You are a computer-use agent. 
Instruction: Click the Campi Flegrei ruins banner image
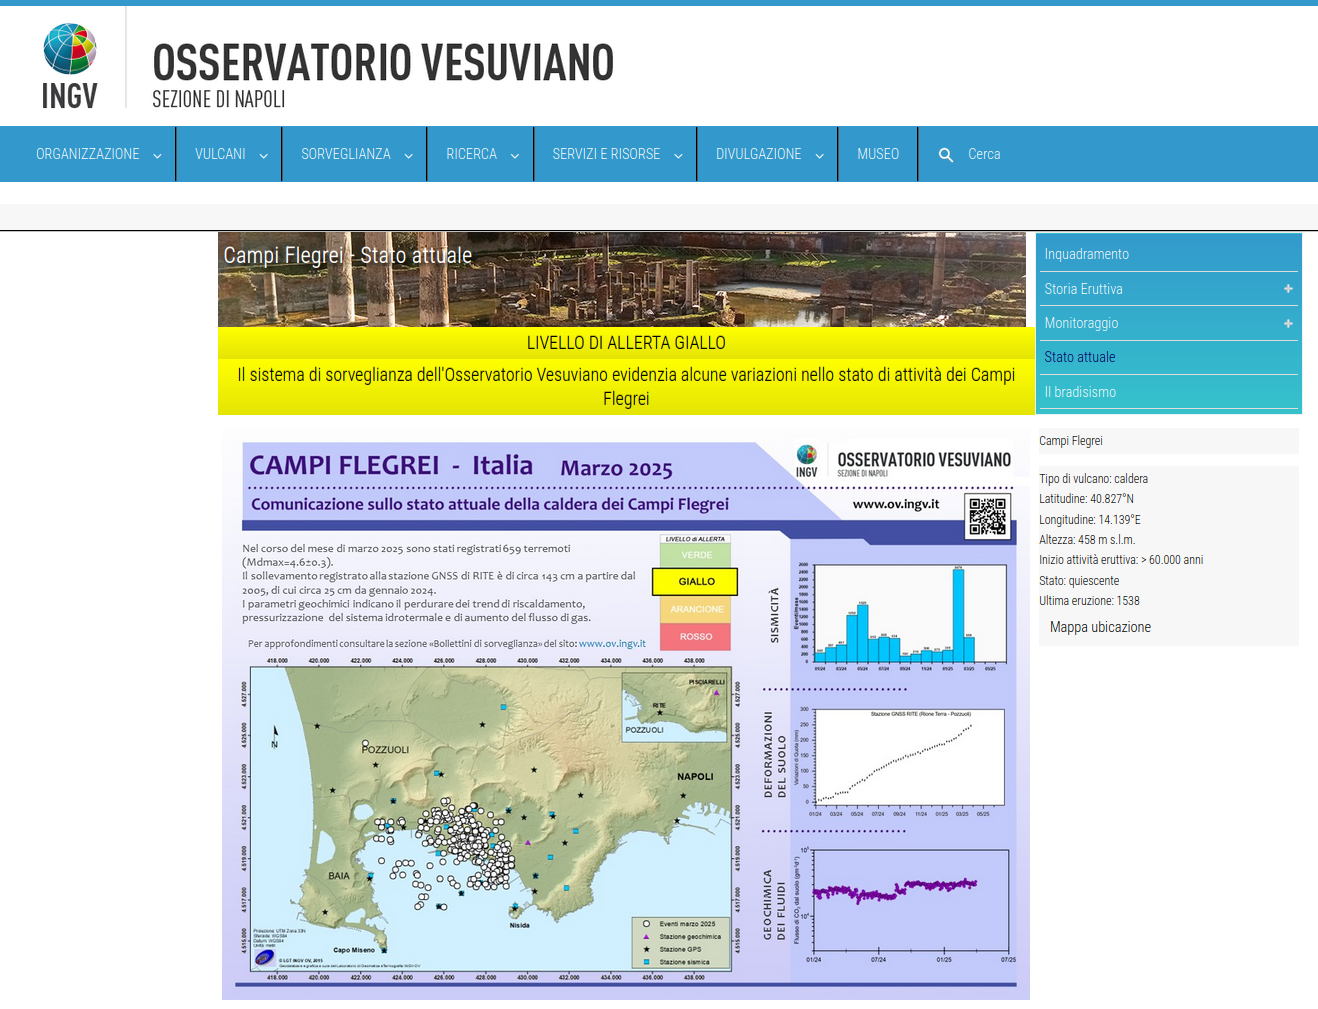[x=622, y=280]
